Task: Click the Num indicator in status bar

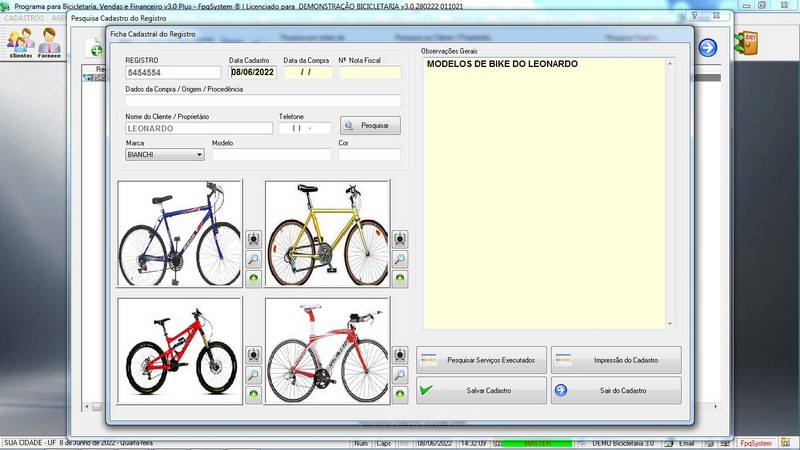Action: click(x=361, y=443)
